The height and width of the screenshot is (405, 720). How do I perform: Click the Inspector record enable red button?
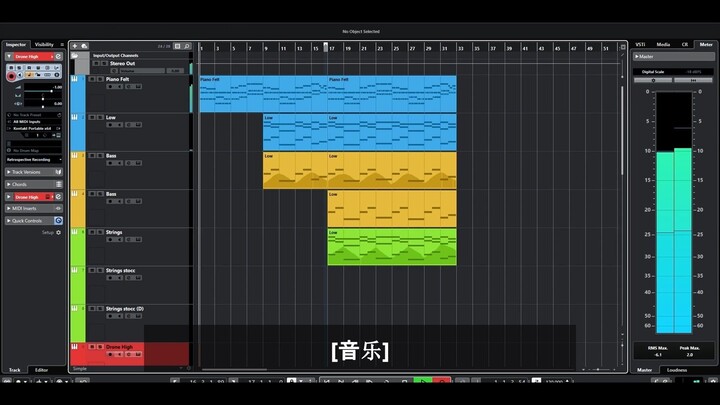pos(12,76)
